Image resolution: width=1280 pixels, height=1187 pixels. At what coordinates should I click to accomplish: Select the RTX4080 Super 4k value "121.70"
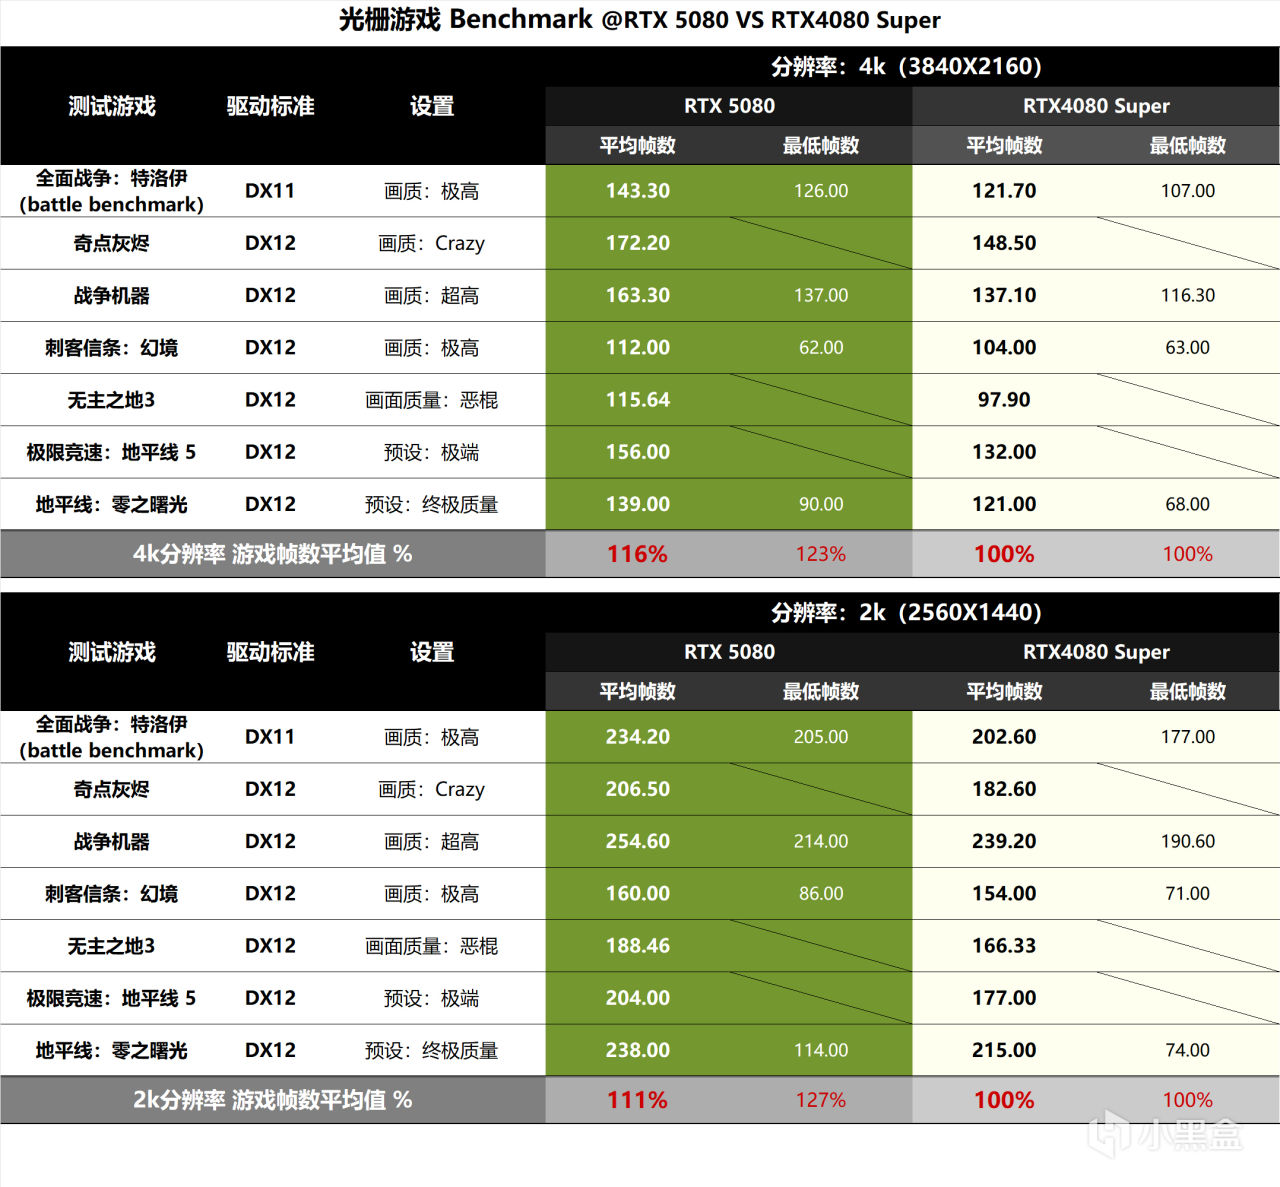click(x=1004, y=191)
